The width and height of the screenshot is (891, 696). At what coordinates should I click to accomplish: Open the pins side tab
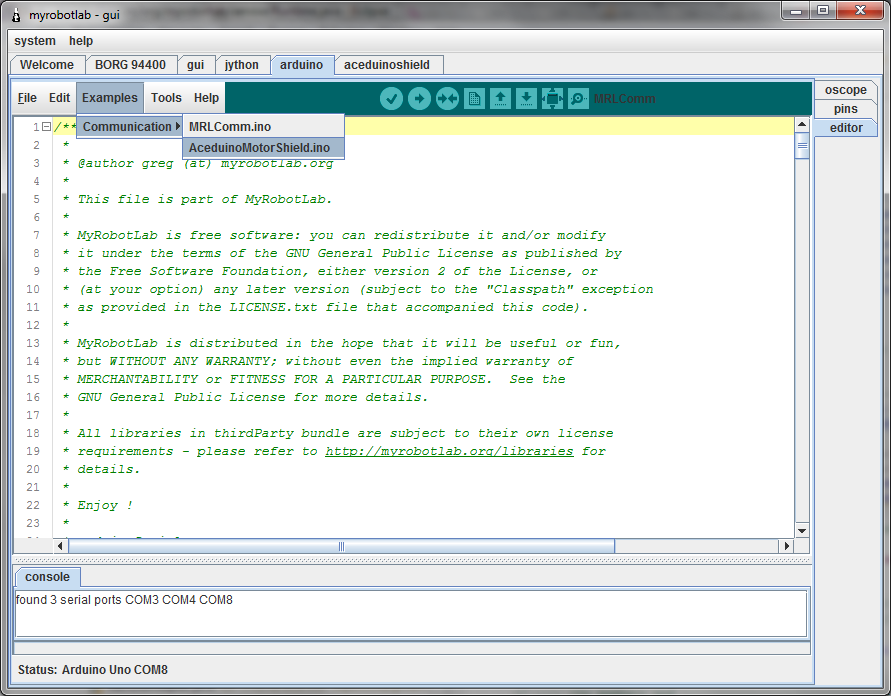846,109
